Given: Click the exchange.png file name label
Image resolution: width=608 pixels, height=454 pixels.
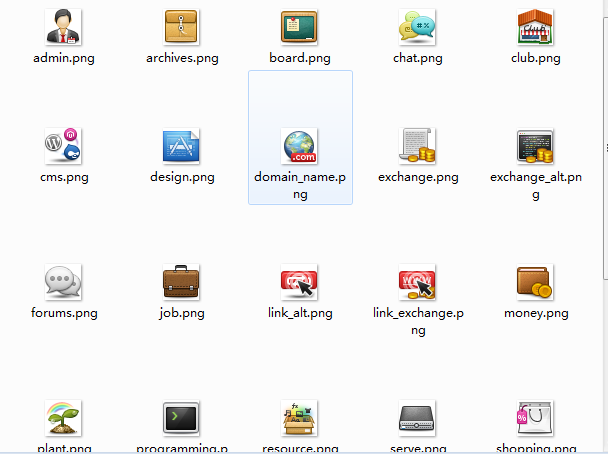Looking at the screenshot, I should click(418, 177).
